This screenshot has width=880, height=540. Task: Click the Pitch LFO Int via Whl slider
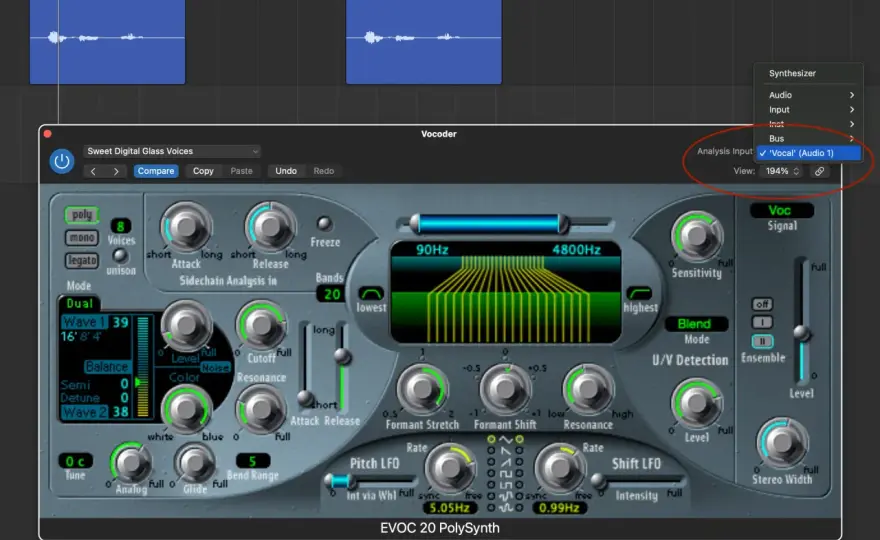pyautogui.click(x=370, y=480)
